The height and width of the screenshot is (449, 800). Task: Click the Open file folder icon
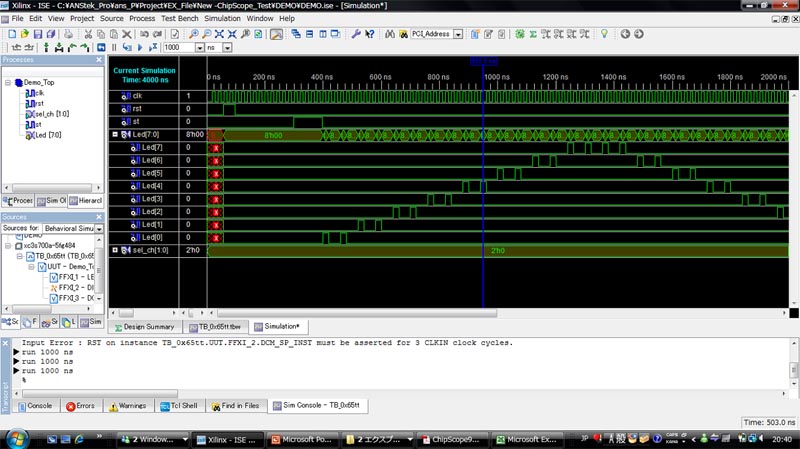point(24,34)
